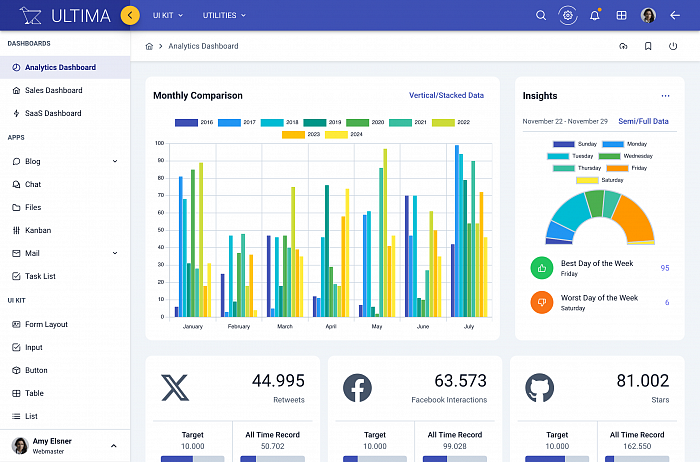
Task: Open Sales Dashboard in sidebar
Action: coord(65,90)
